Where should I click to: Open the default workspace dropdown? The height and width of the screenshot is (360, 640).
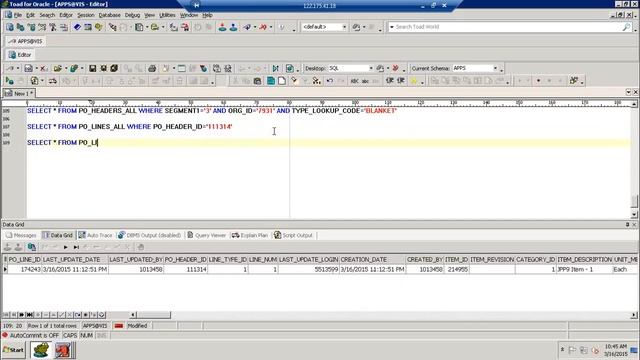(344, 27)
